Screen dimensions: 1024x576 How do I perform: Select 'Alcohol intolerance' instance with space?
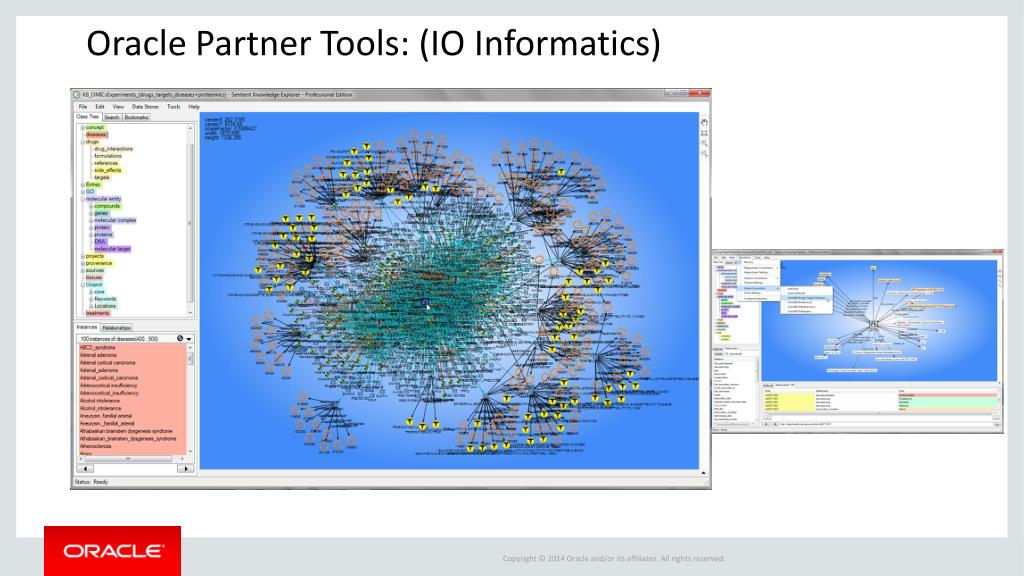100,401
